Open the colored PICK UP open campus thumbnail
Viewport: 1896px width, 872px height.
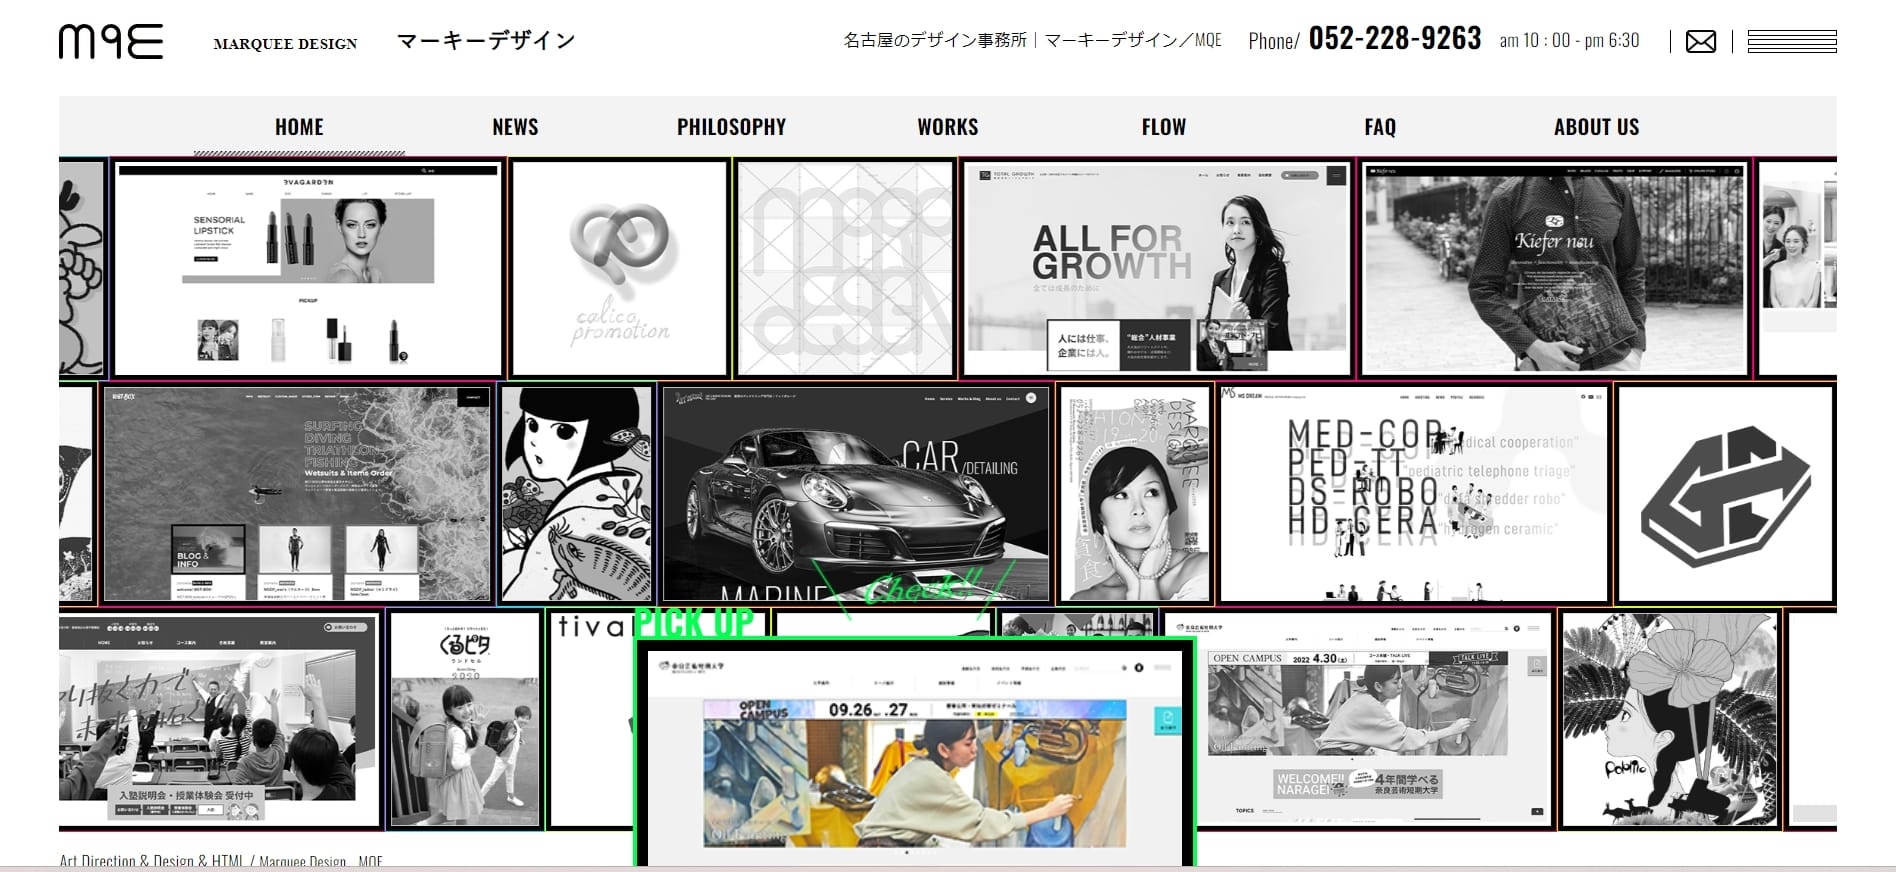pos(915,755)
